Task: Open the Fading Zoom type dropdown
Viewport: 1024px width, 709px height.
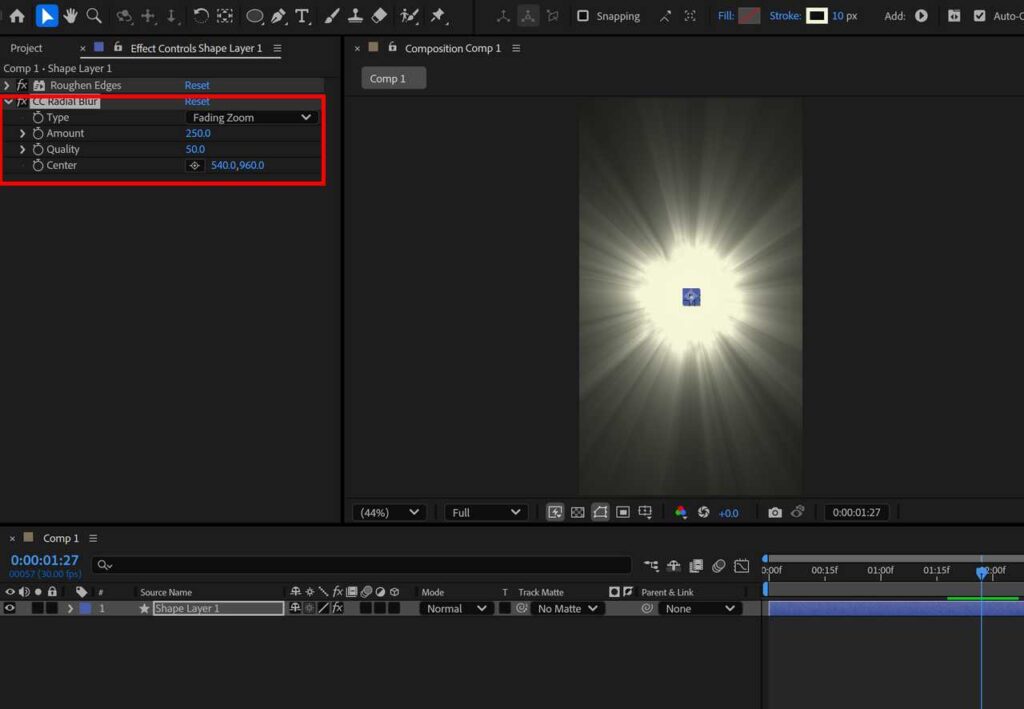Action: (251, 118)
